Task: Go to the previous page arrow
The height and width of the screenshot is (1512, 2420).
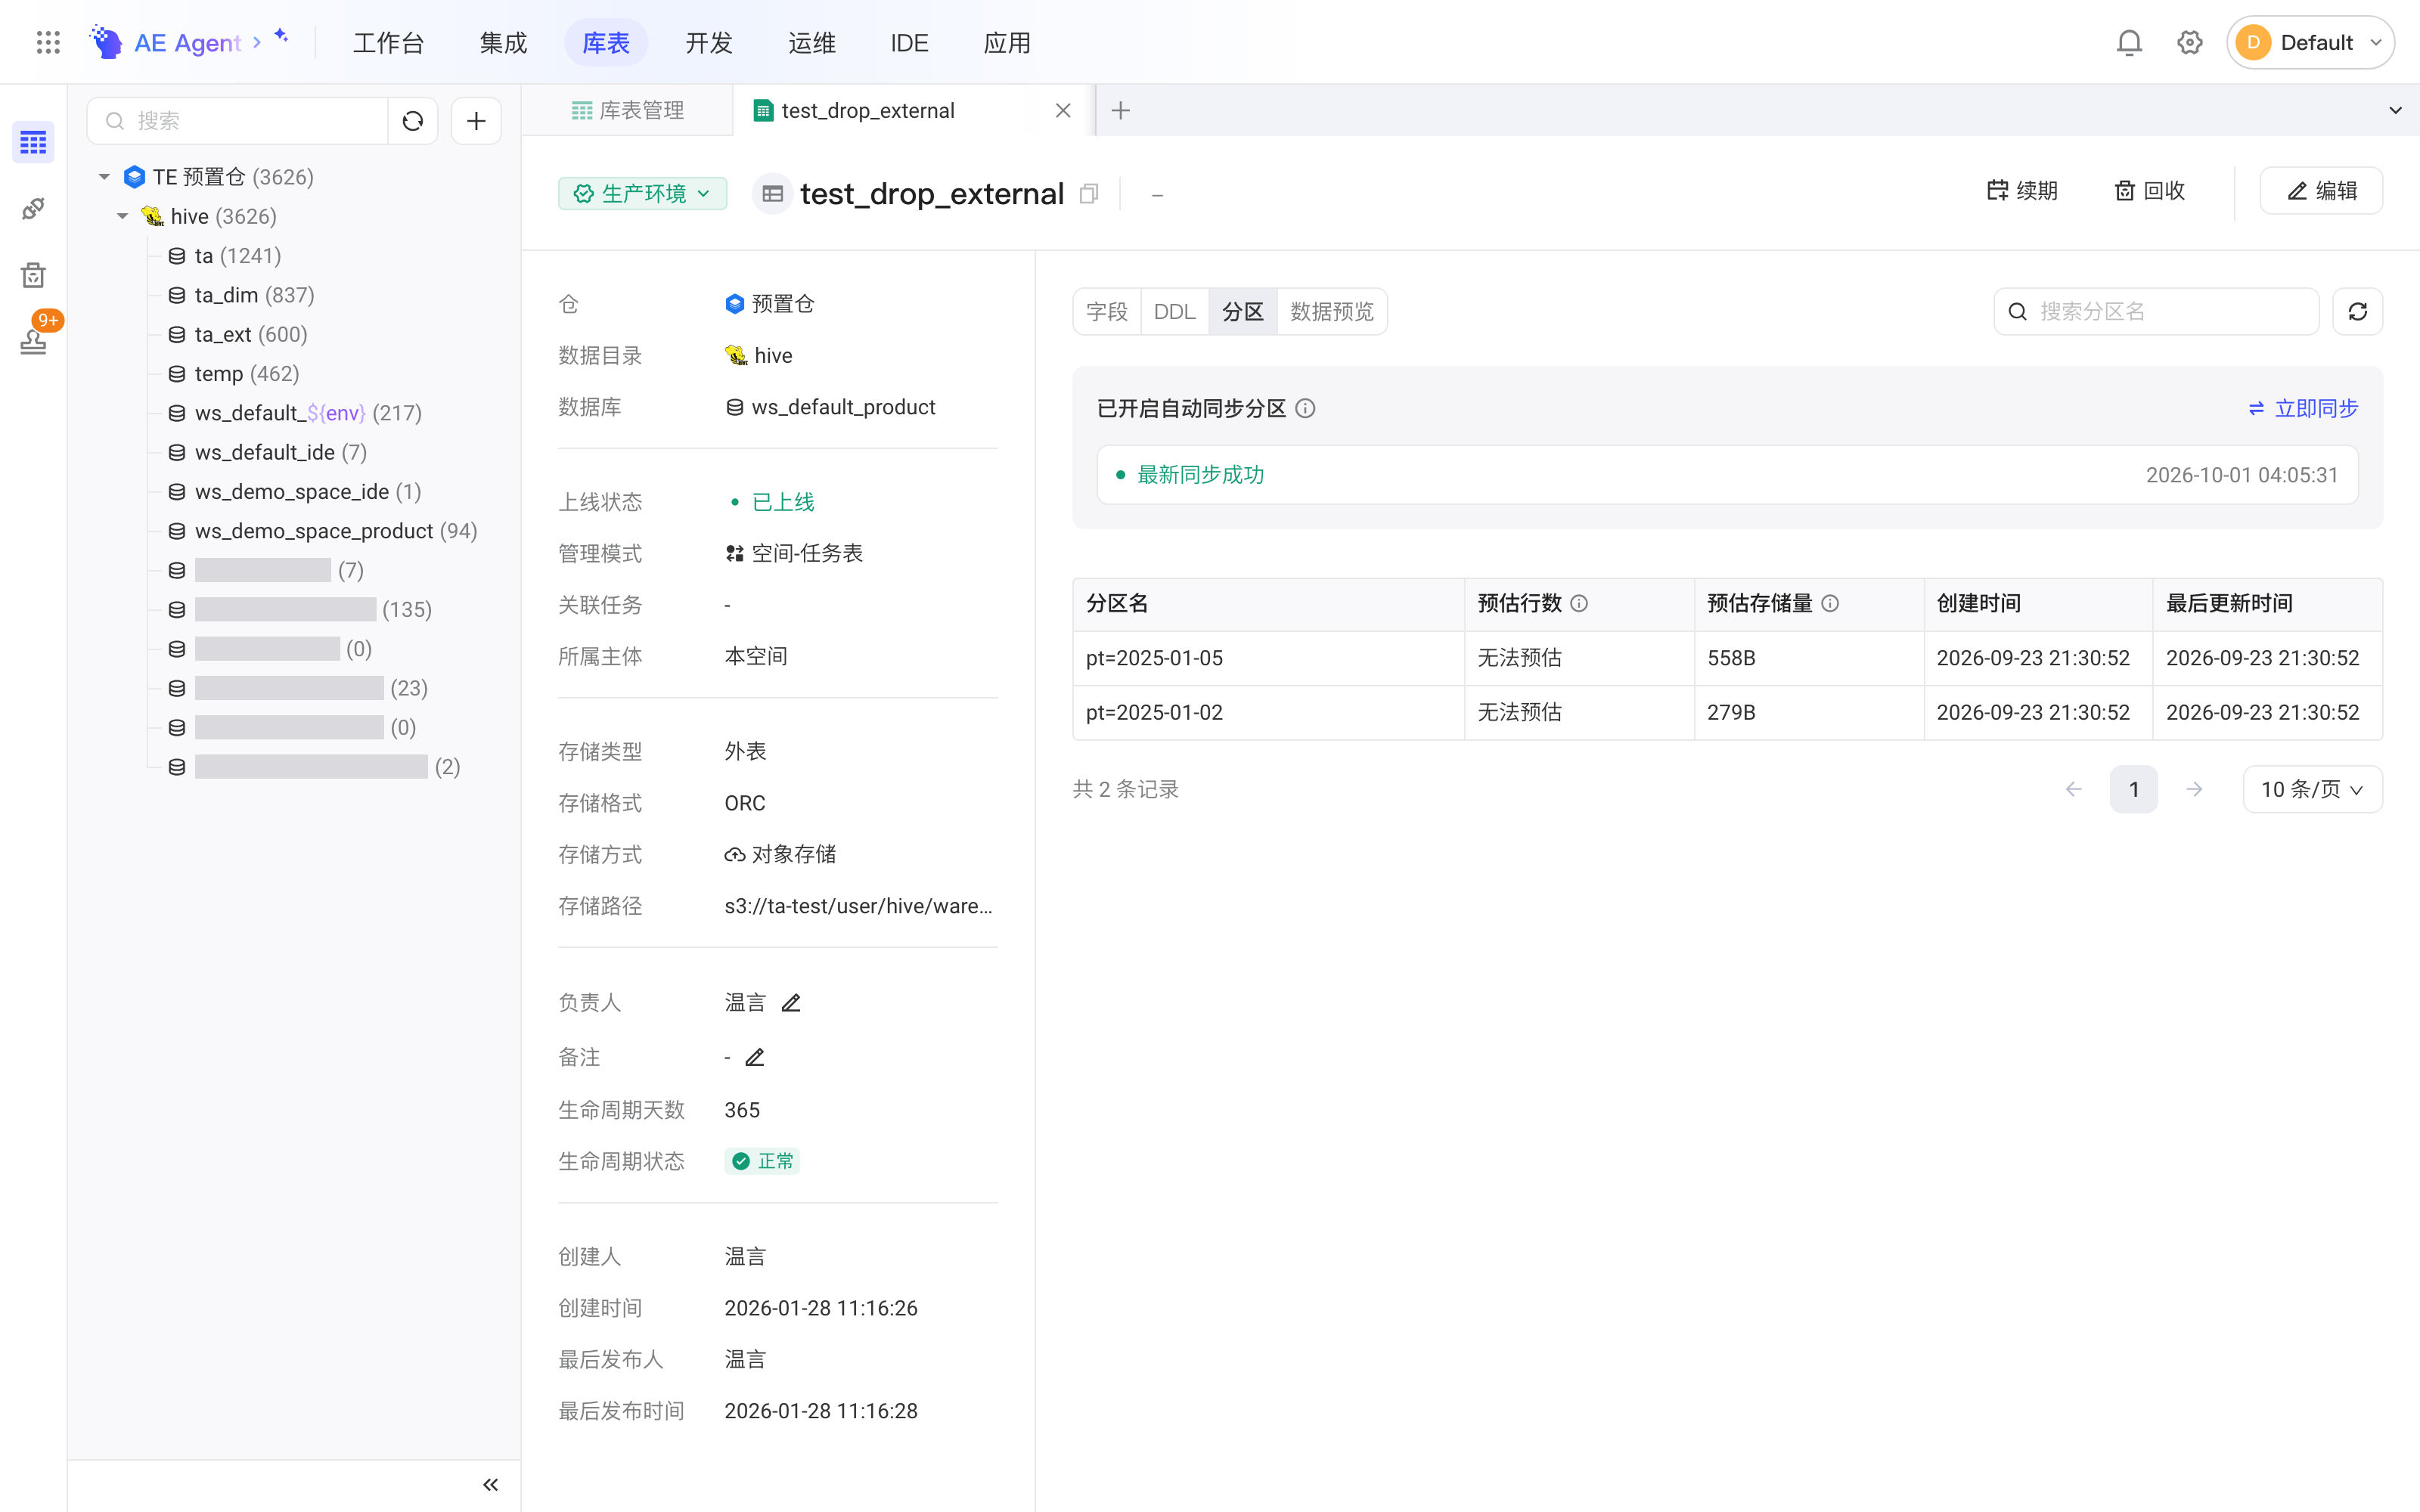Action: click(2074, 789)
